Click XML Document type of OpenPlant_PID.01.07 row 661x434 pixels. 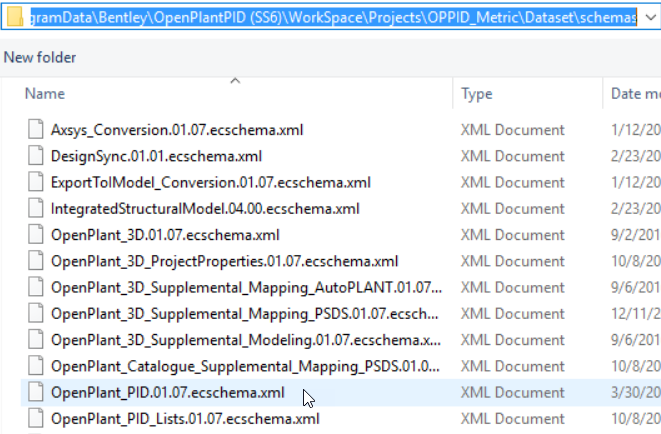(512, 393)
